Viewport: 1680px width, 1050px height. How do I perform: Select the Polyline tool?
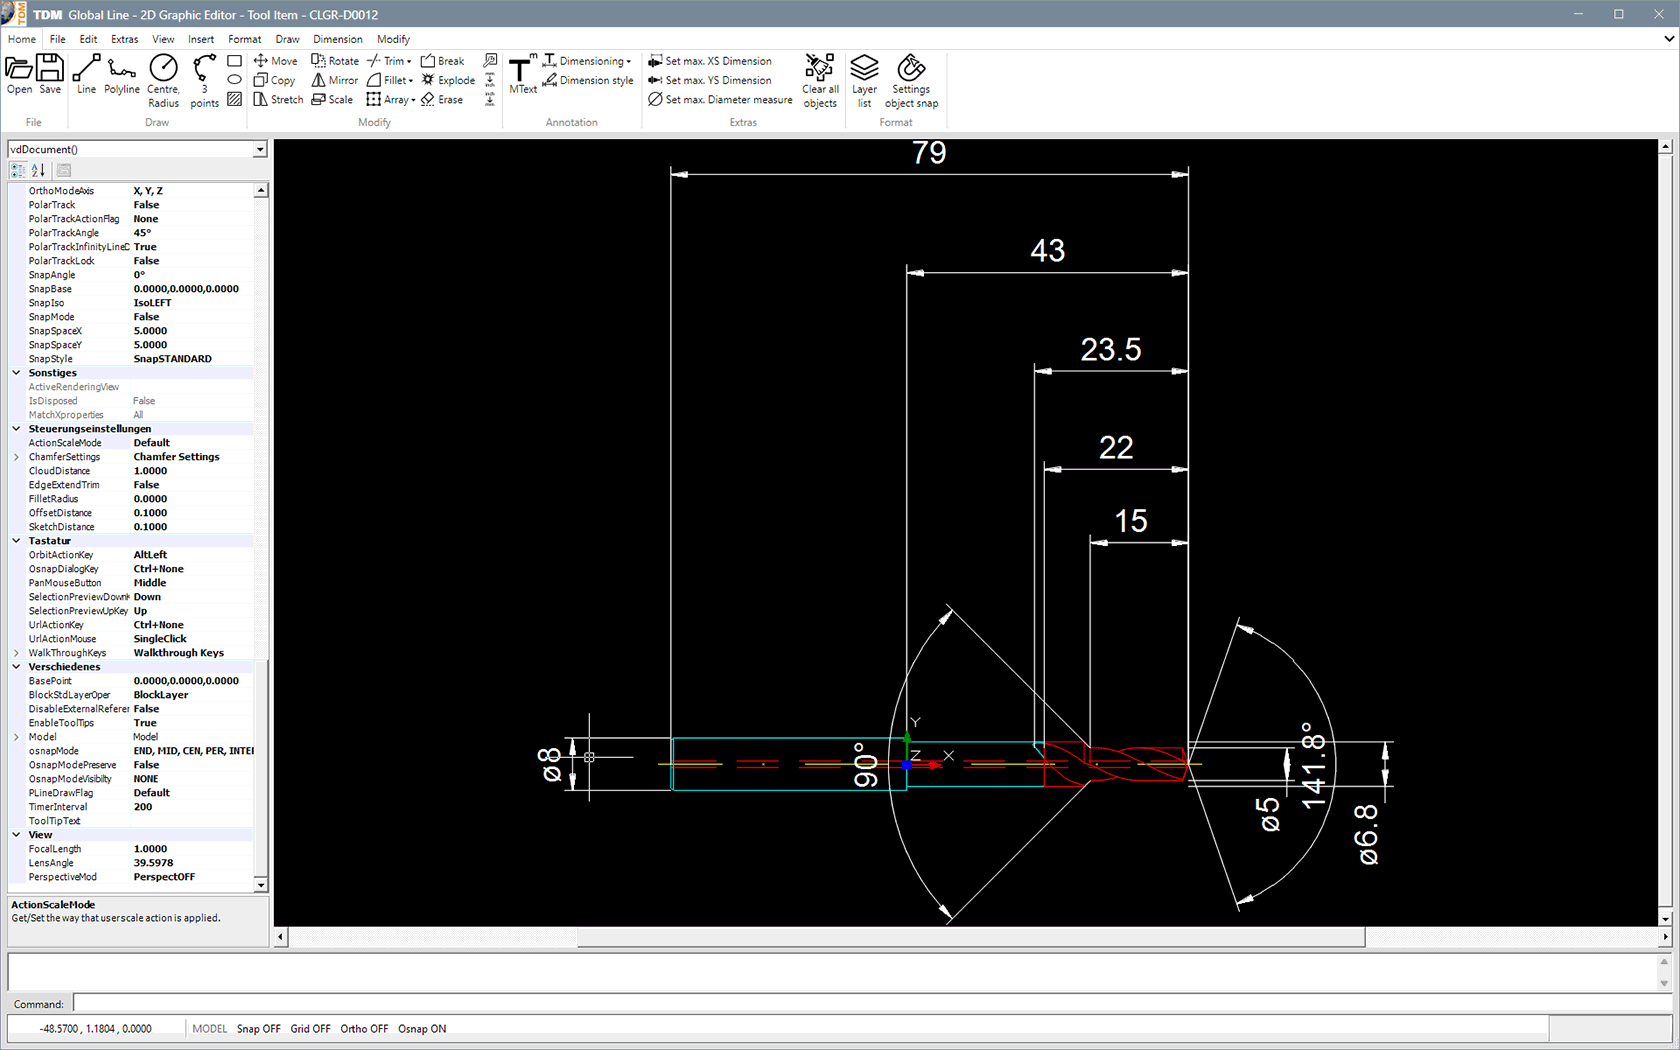[x=122, y=75]
